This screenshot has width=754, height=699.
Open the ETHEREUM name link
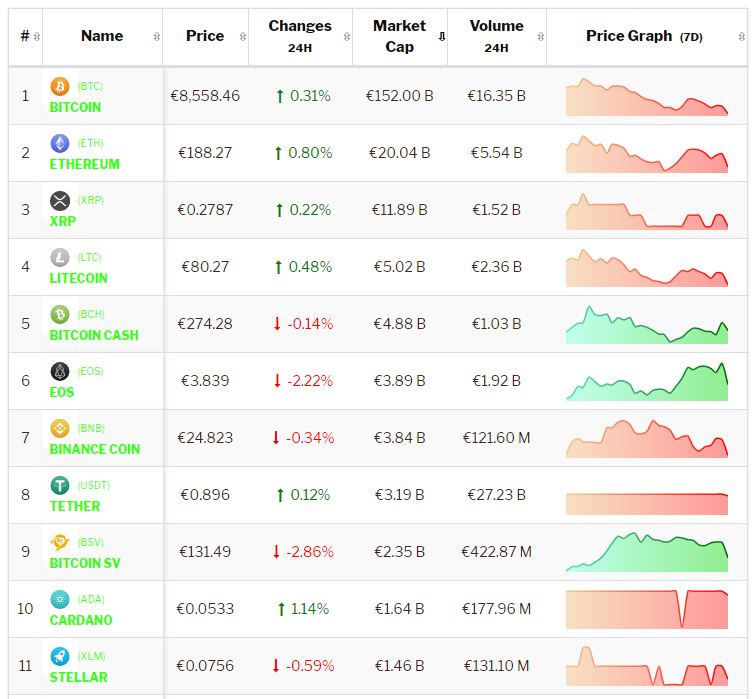tap(85, 164)
